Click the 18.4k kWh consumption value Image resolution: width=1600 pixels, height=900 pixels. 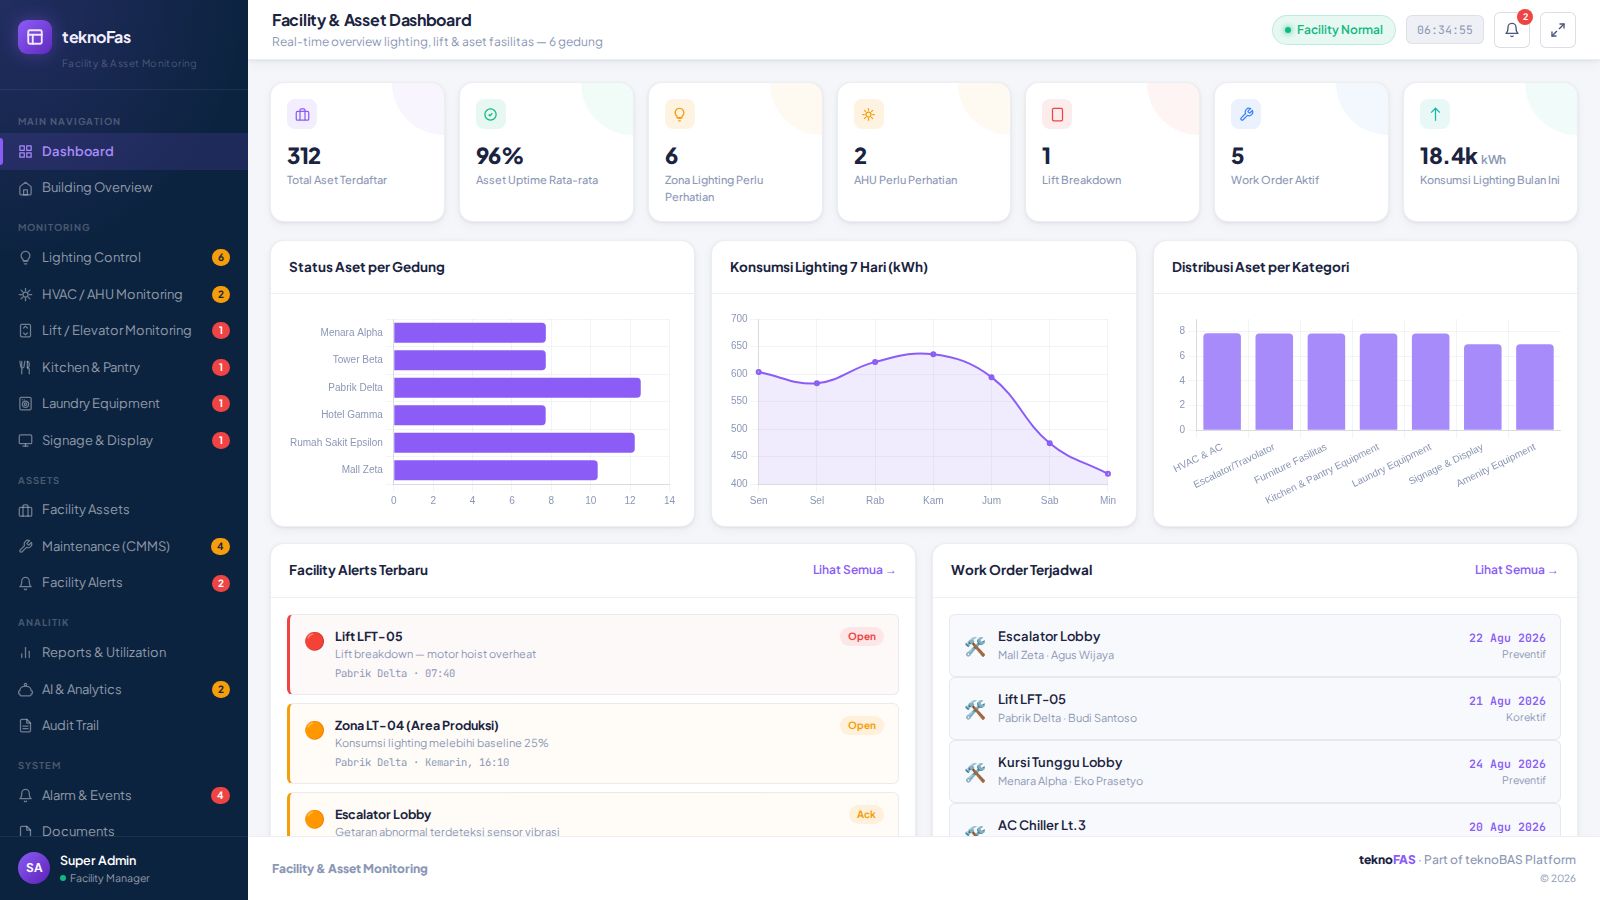(1463, 156)
